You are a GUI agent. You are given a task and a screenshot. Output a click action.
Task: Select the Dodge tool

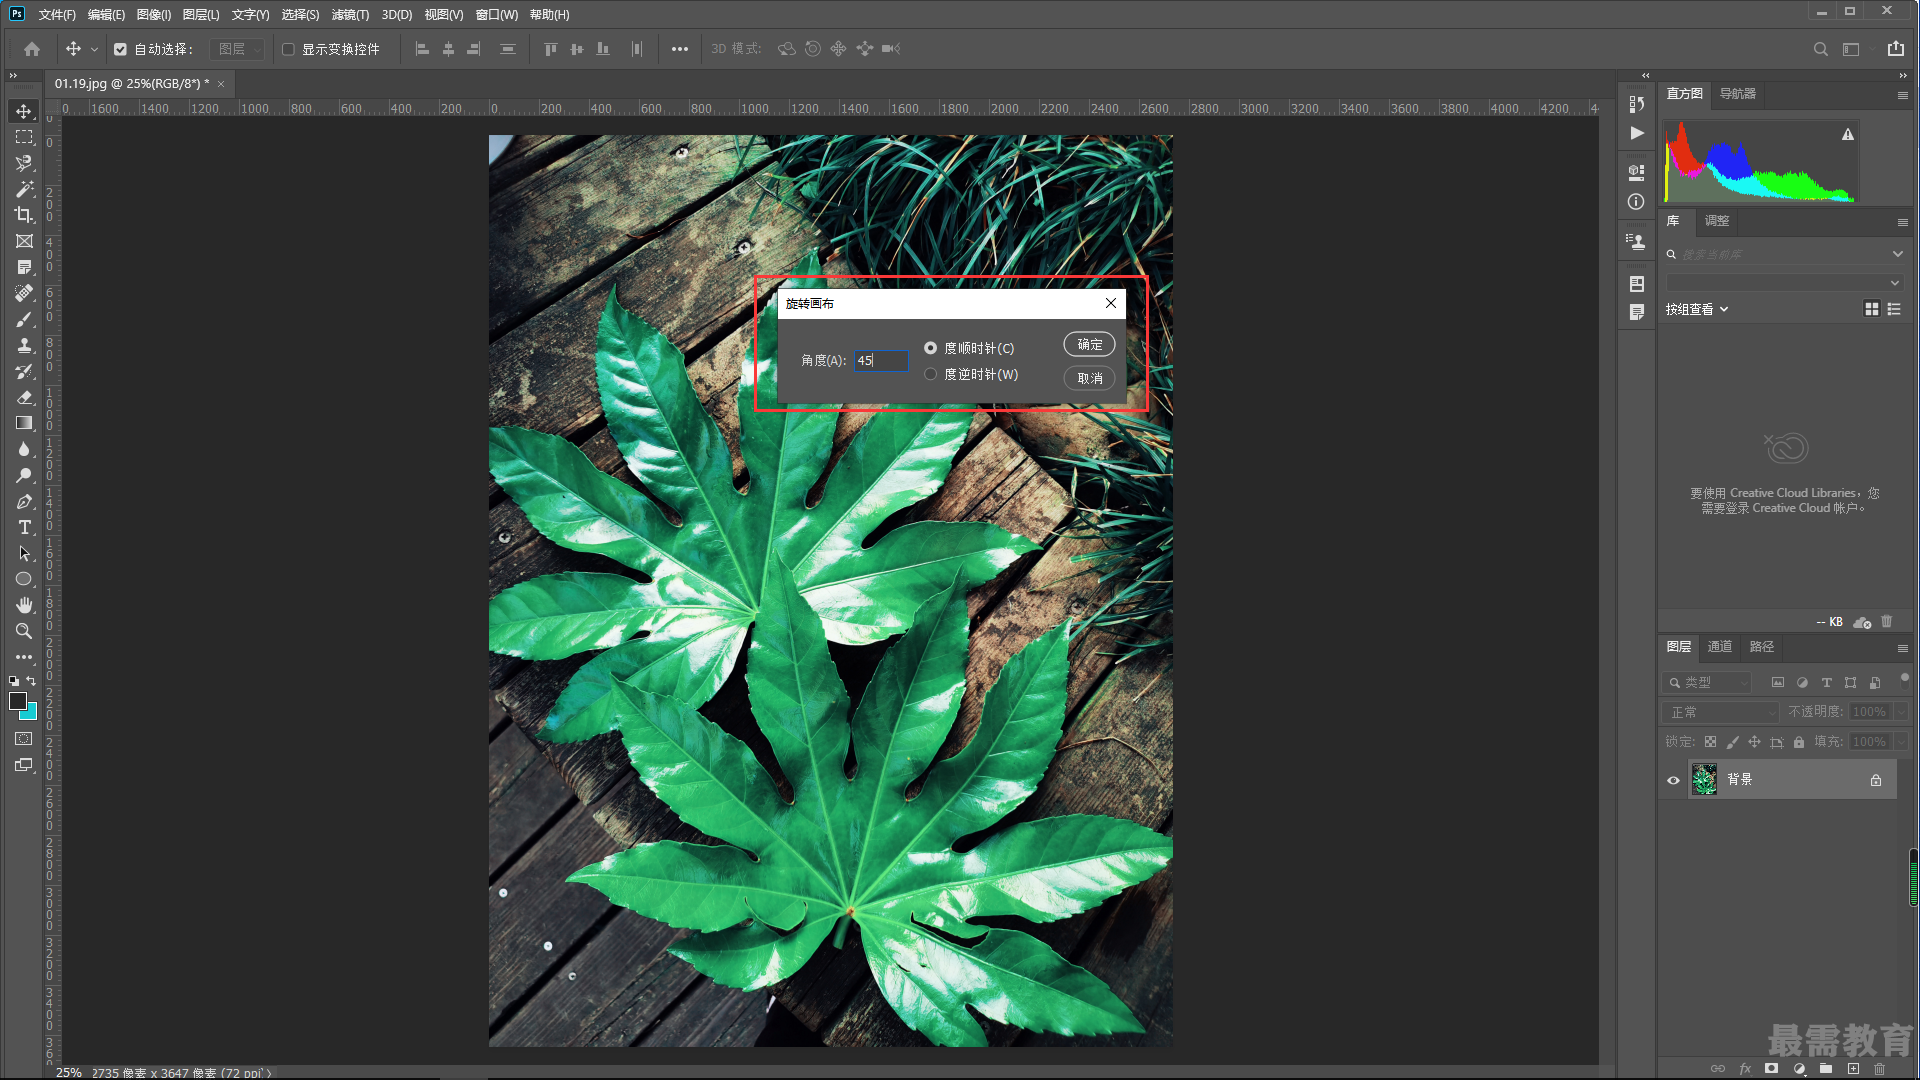tap(24, 475)
